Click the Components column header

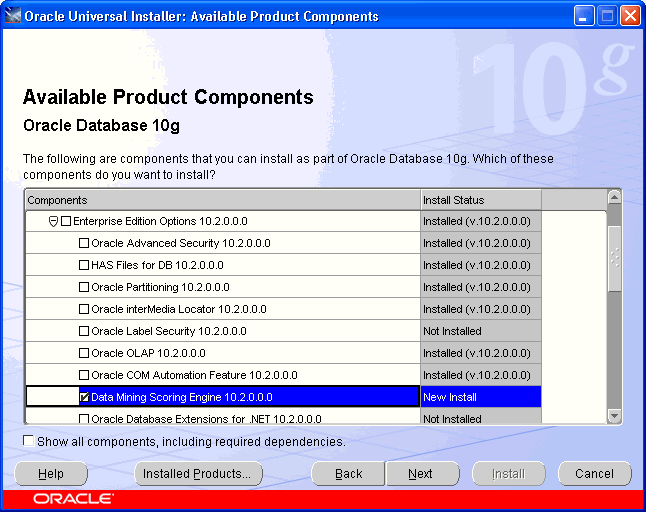[222, 200]
